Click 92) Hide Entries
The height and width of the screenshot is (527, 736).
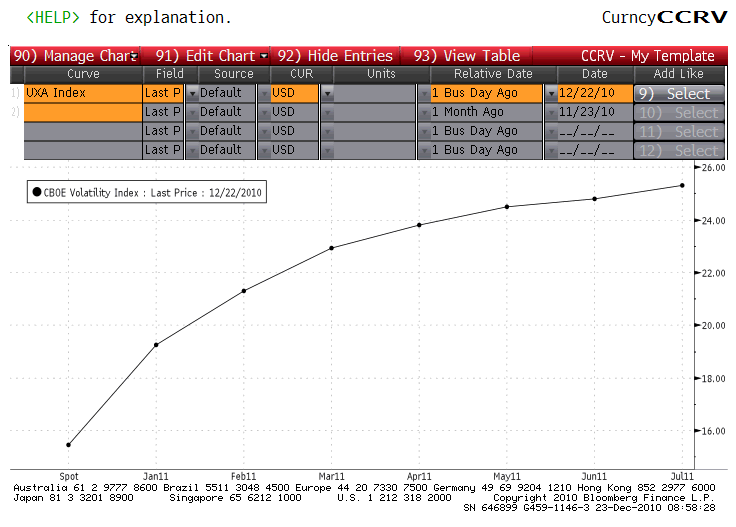(x=335, y=56)
